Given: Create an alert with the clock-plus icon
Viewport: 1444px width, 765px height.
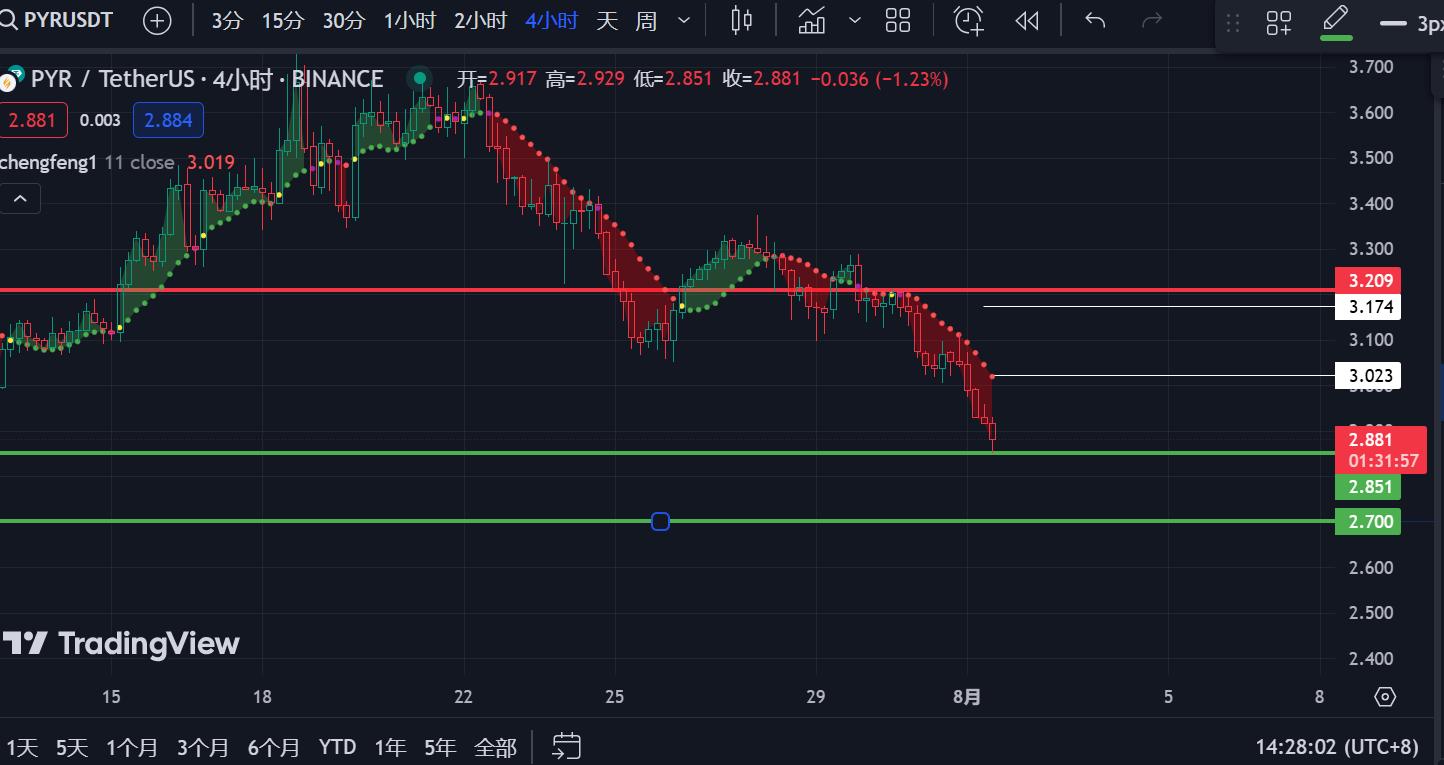Looking at the screenshot, I should [969, 20].
